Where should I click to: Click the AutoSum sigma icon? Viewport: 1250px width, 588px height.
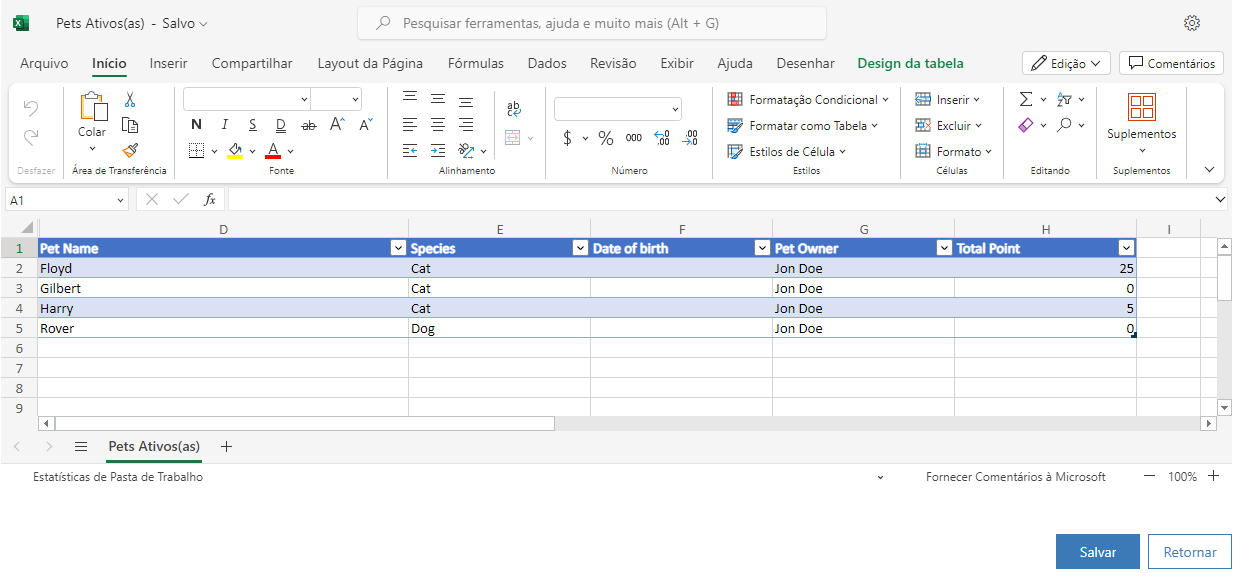click(x=1025, y=99)
